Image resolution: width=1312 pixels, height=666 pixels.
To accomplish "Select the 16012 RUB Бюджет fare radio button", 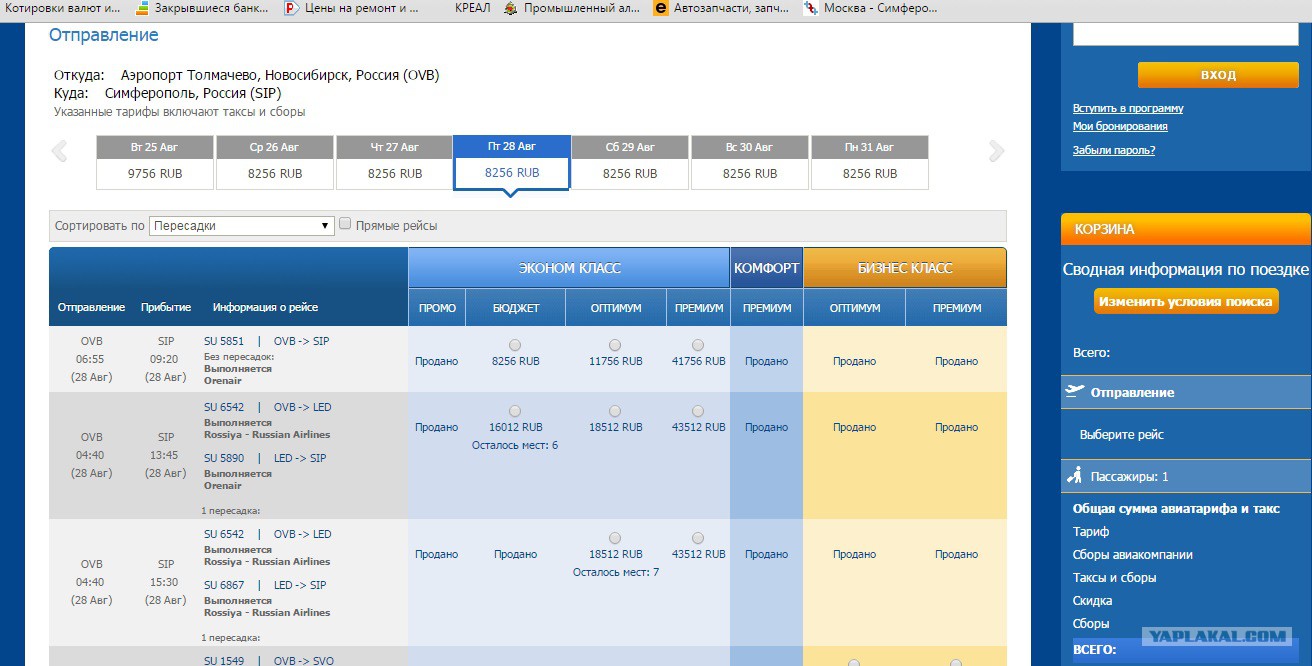I will [x=515, y=411].
